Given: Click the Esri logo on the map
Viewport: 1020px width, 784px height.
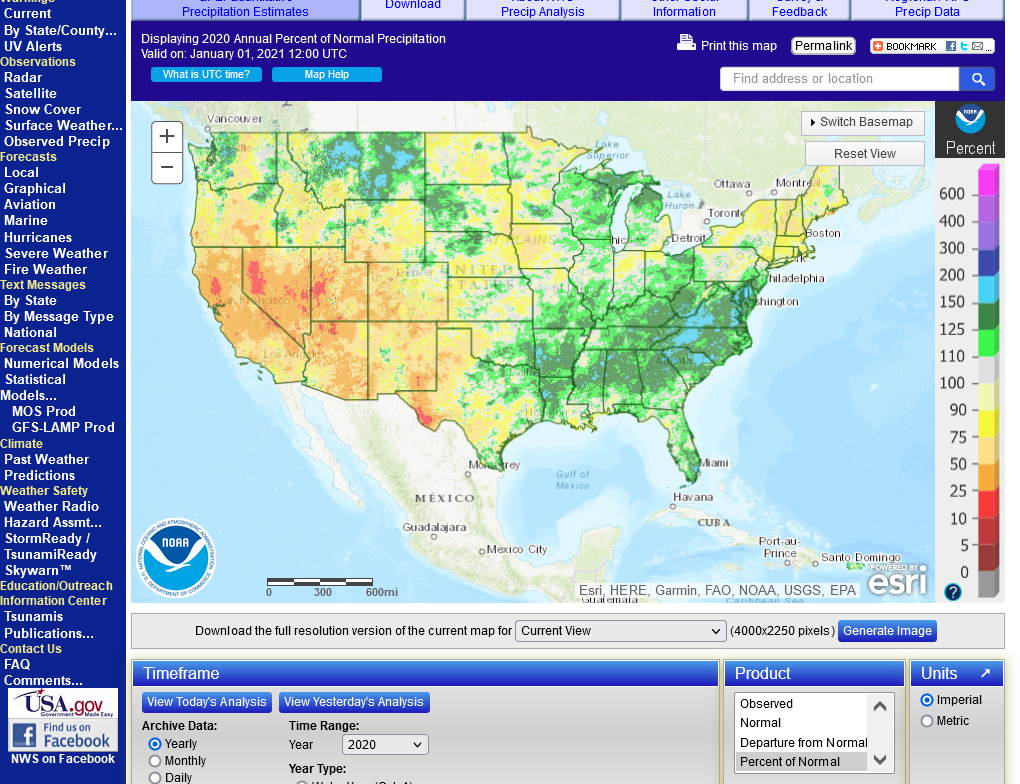Looking at the screenshot, I should tap(897, 579).
